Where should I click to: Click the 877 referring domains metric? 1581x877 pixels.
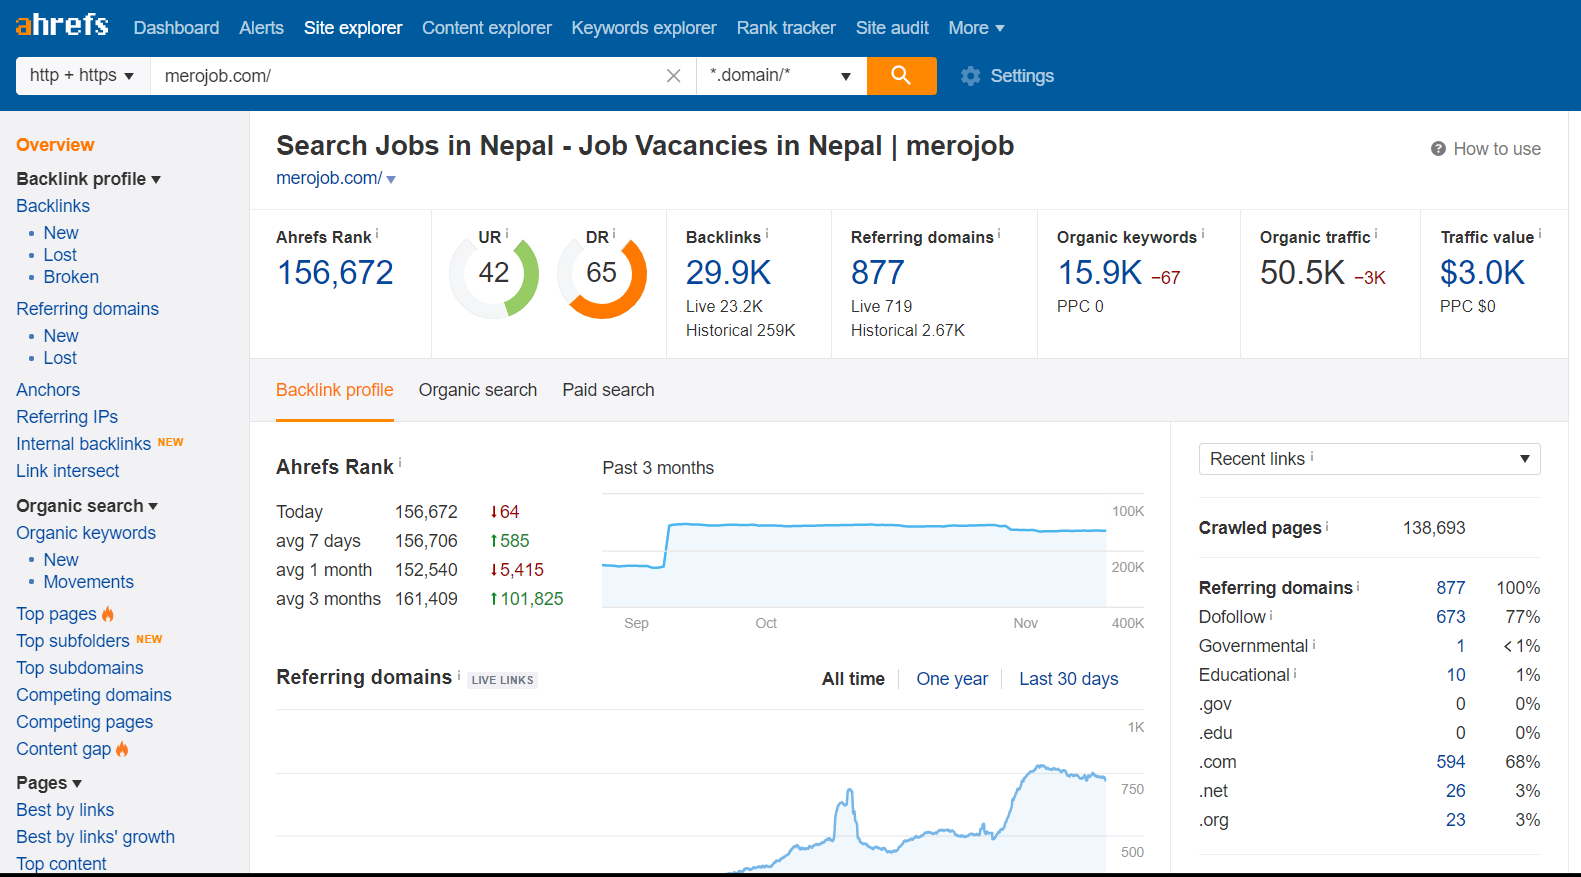877,273
